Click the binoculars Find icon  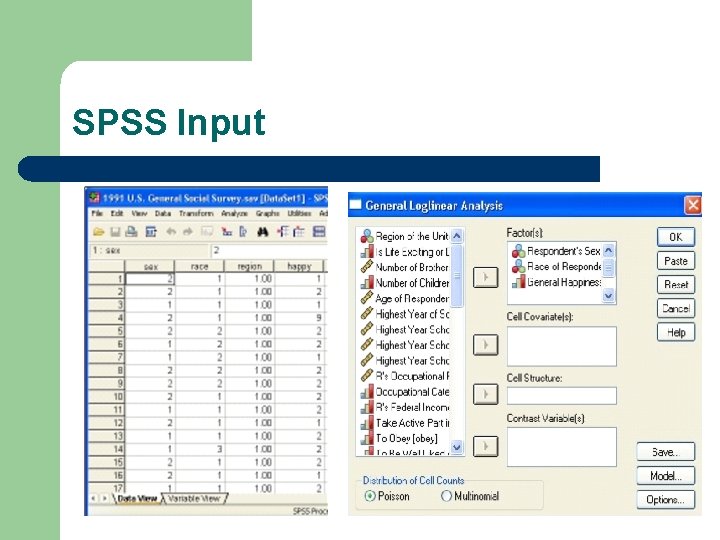263,232
